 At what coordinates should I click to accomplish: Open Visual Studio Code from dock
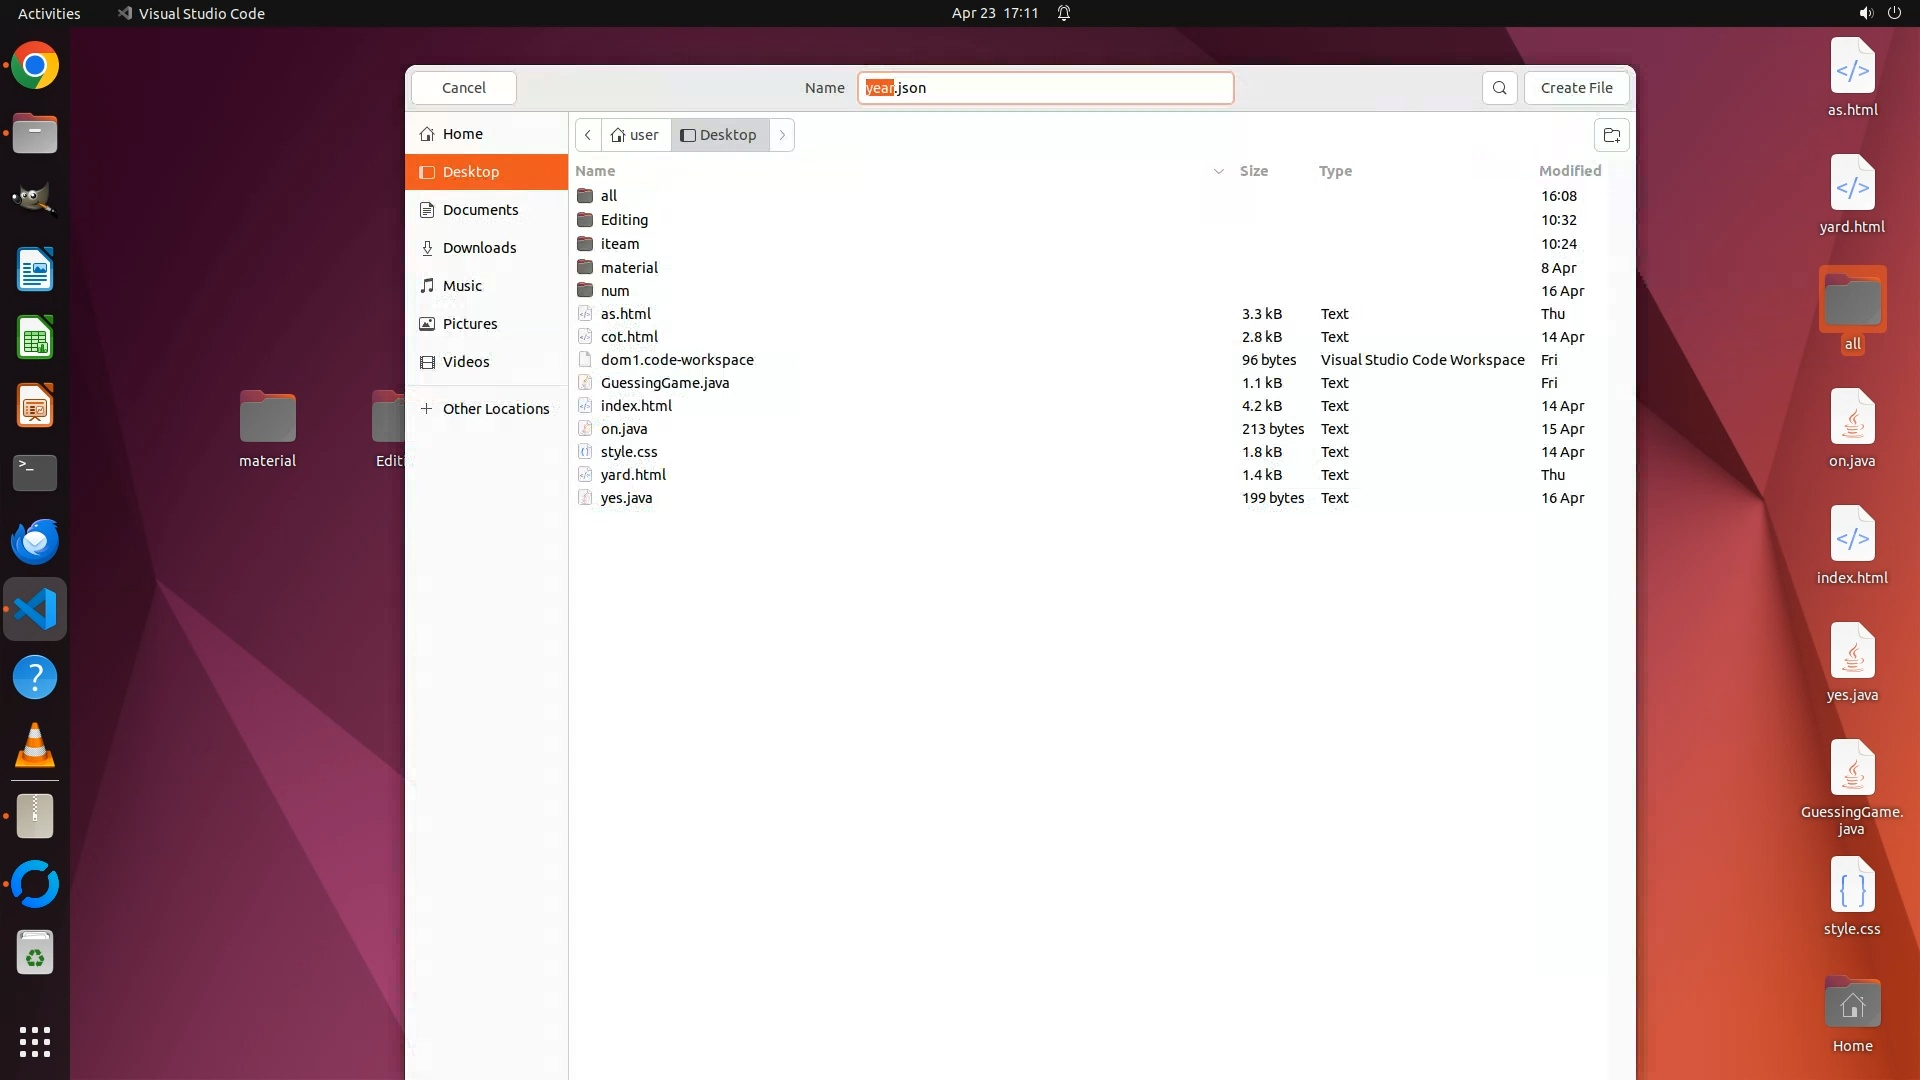tap(35, 609)
